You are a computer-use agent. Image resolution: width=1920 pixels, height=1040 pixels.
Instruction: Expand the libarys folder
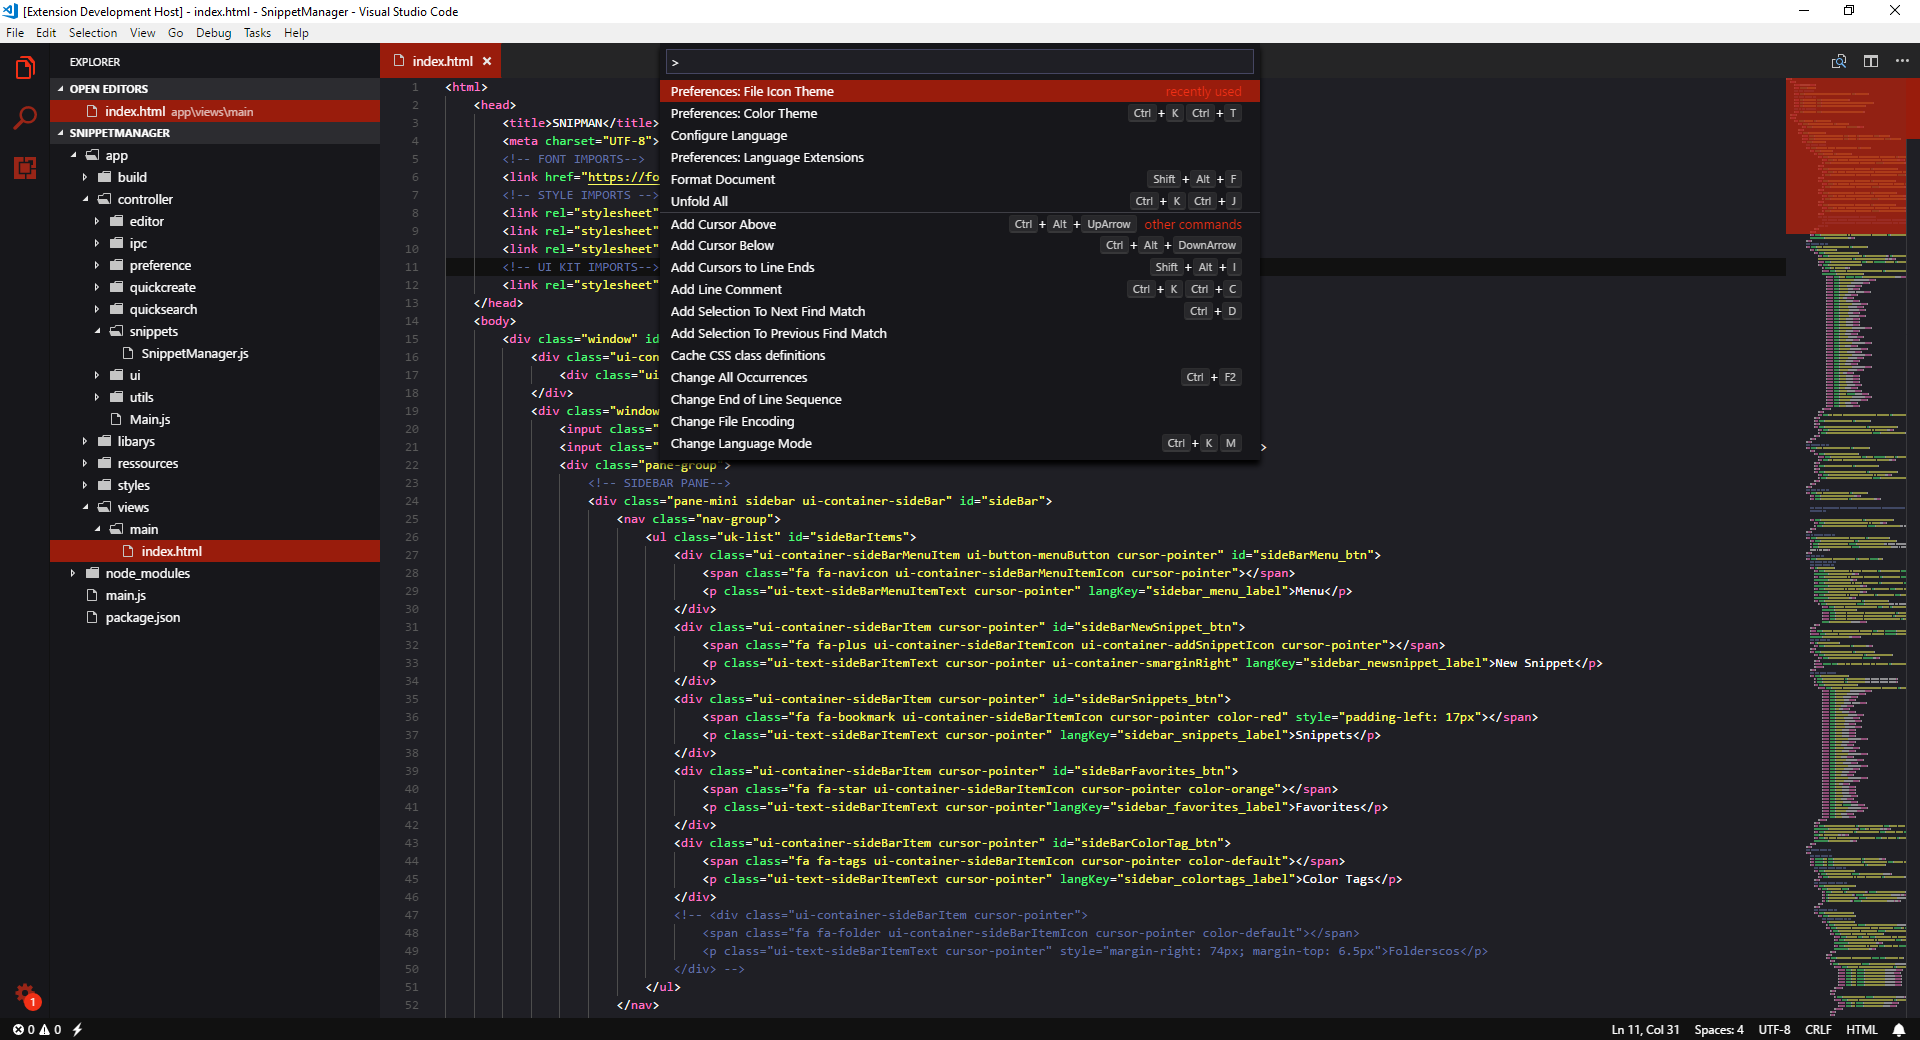click(x=215, y=441)
